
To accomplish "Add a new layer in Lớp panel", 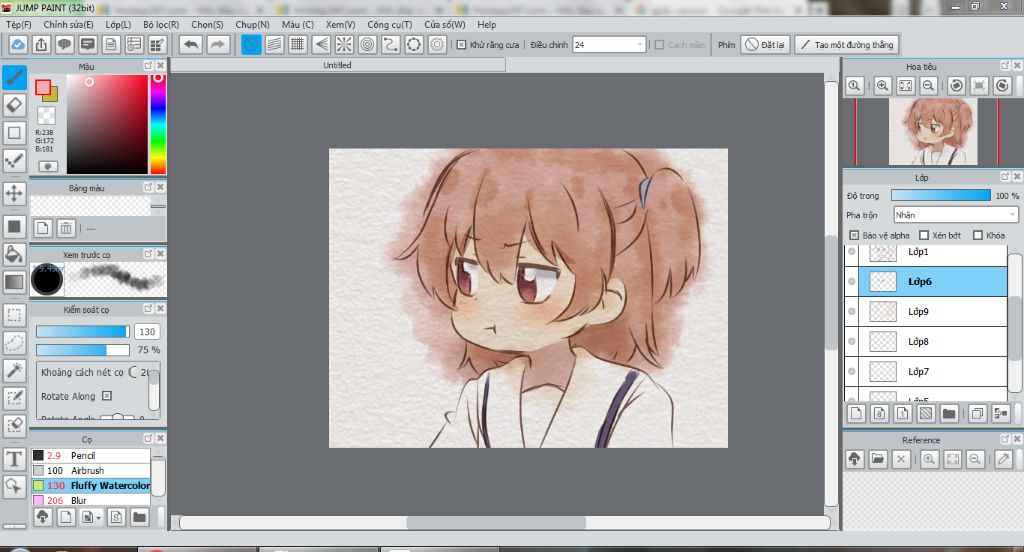I will [x=857, y=414].
